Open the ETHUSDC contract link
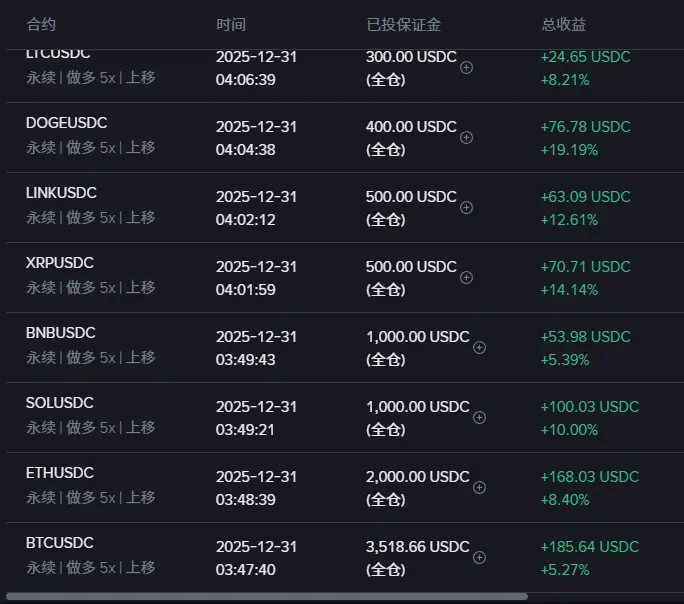Viewport: 684px width, 604px height. (x=60, y=473)
